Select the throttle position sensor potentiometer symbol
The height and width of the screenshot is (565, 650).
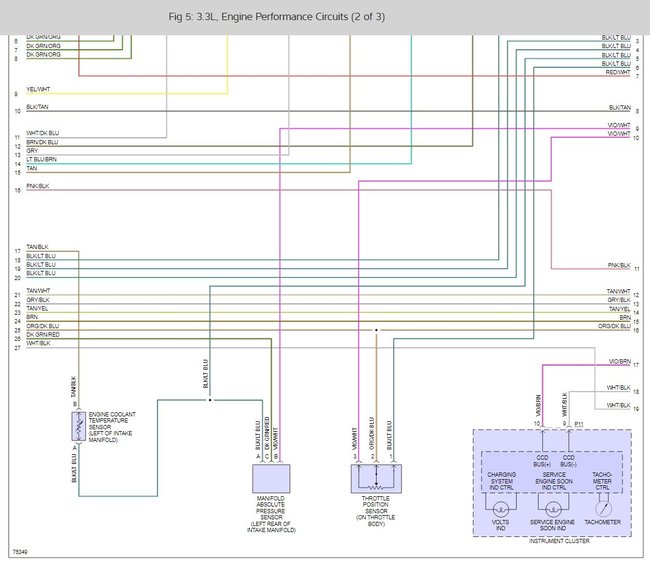click(376, 478)
